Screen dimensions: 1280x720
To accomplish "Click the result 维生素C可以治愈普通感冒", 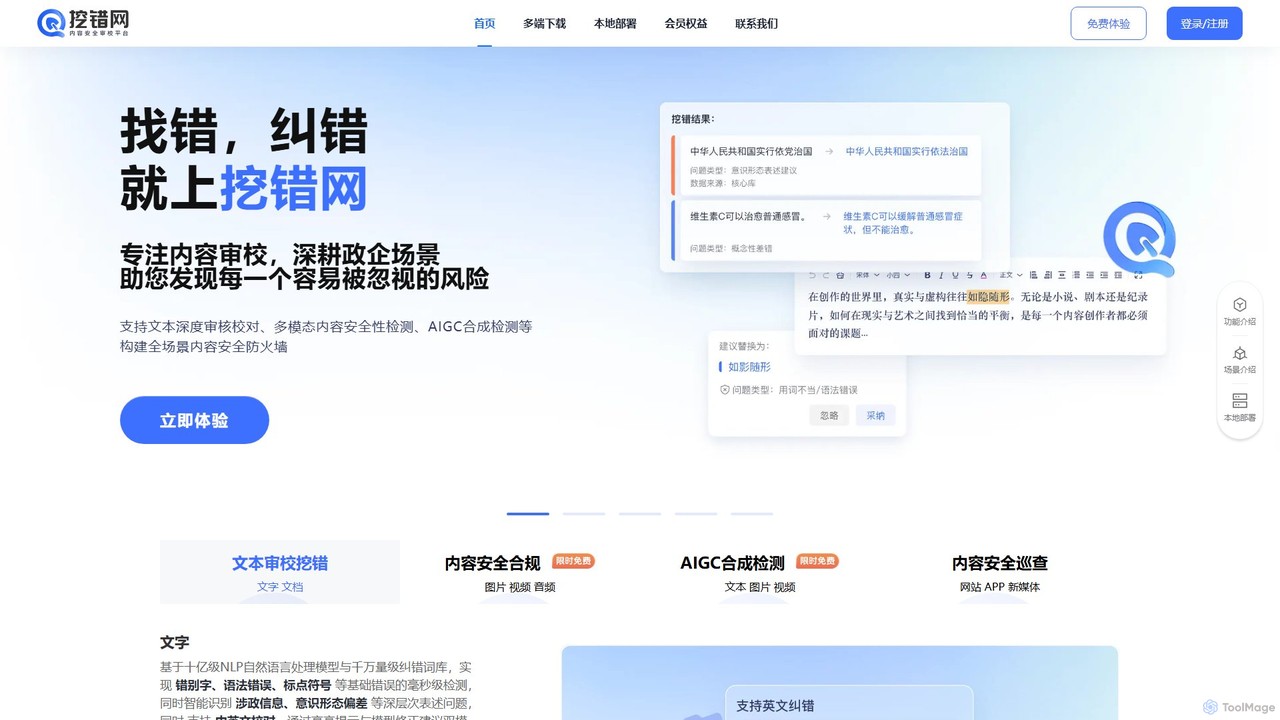I will click(x=749, y=216).
